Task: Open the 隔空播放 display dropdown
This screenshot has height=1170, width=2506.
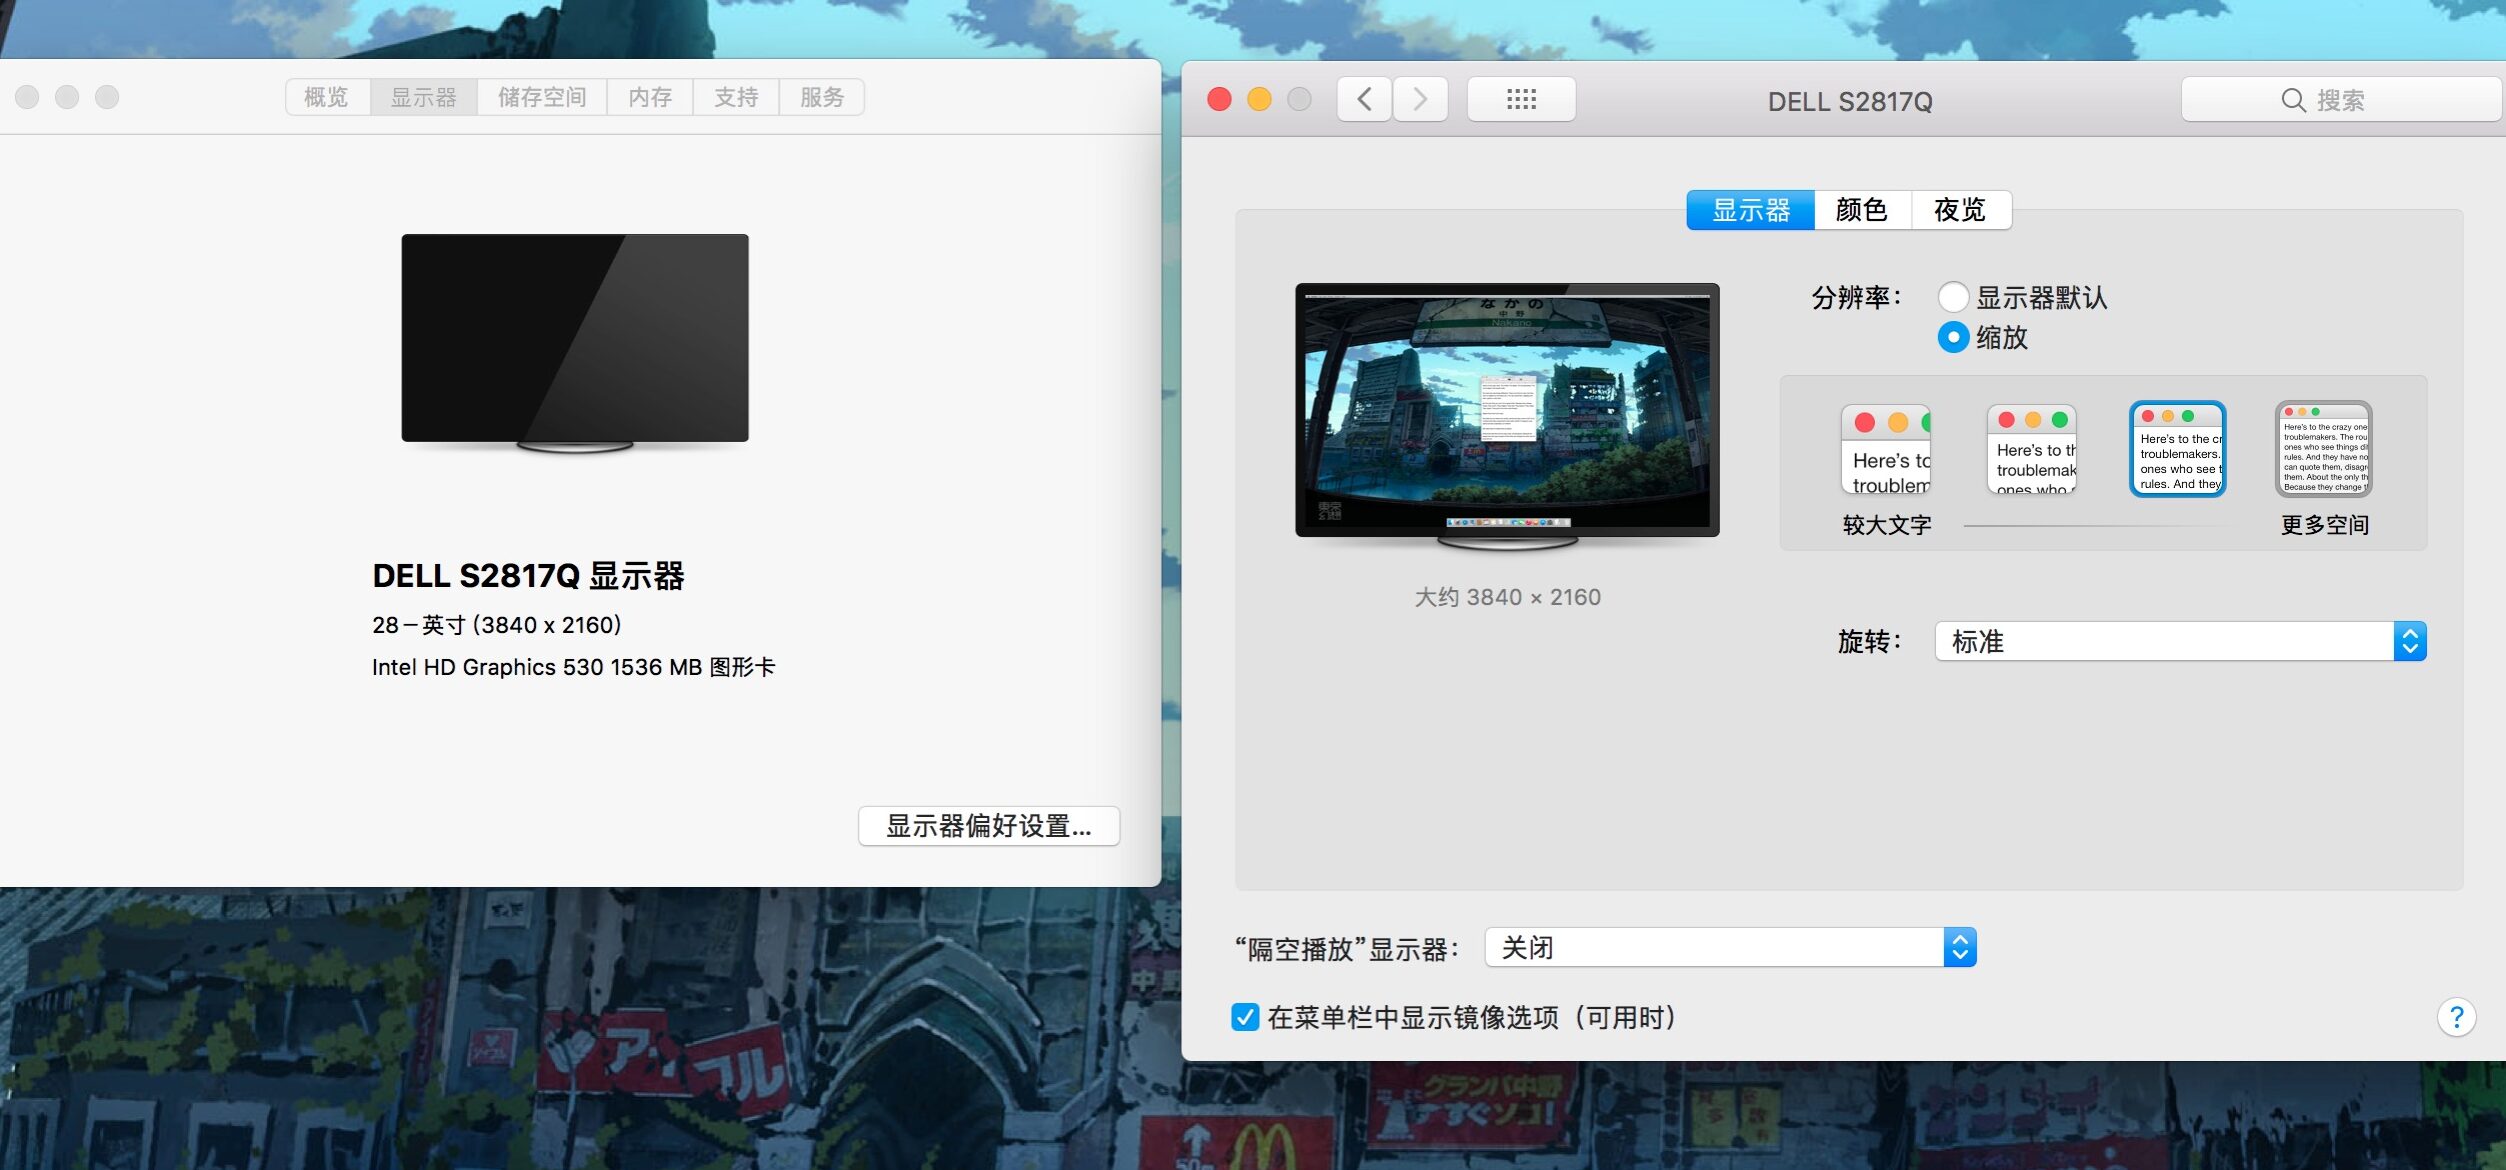Action: [x=1730, y=947]
